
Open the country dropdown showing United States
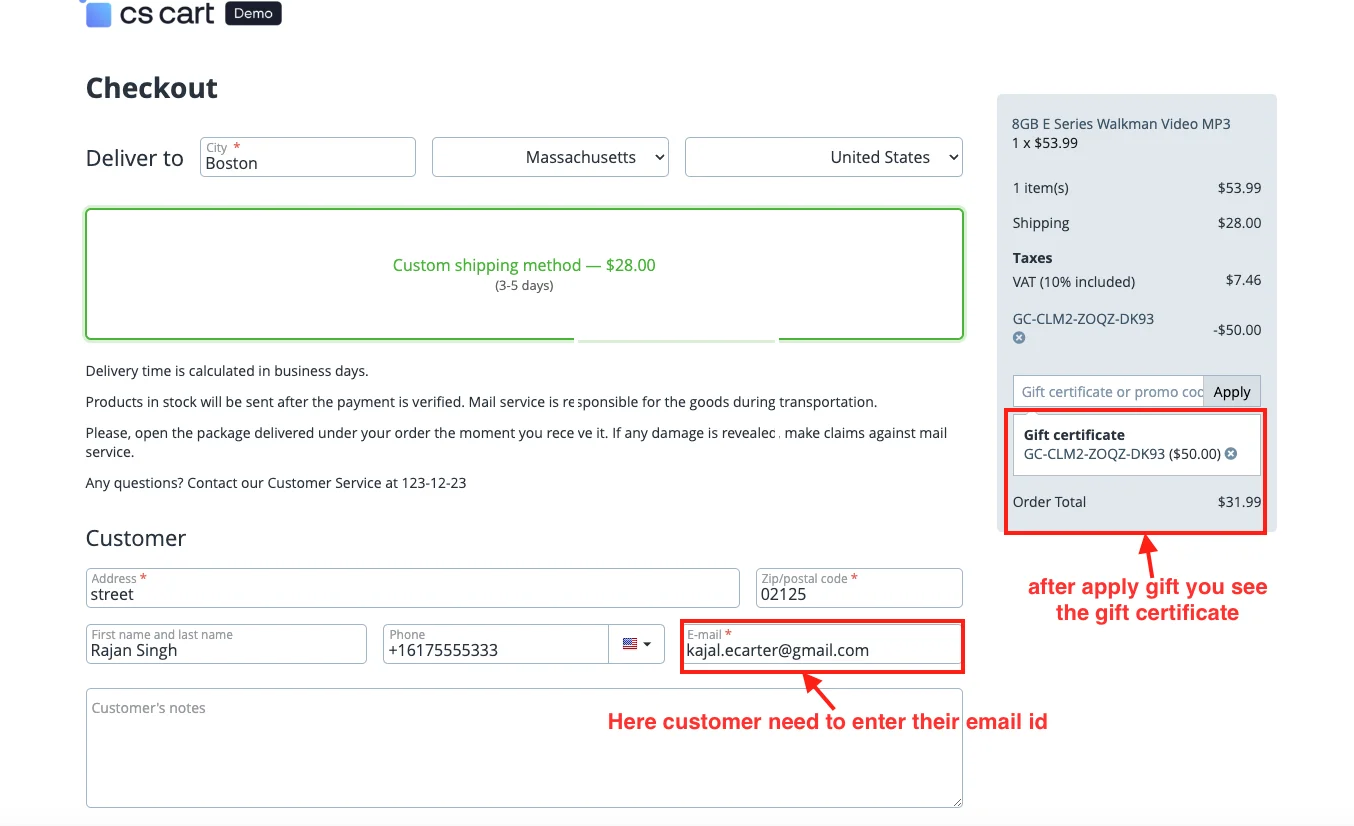pyautogui.click(x=823, y=157)
